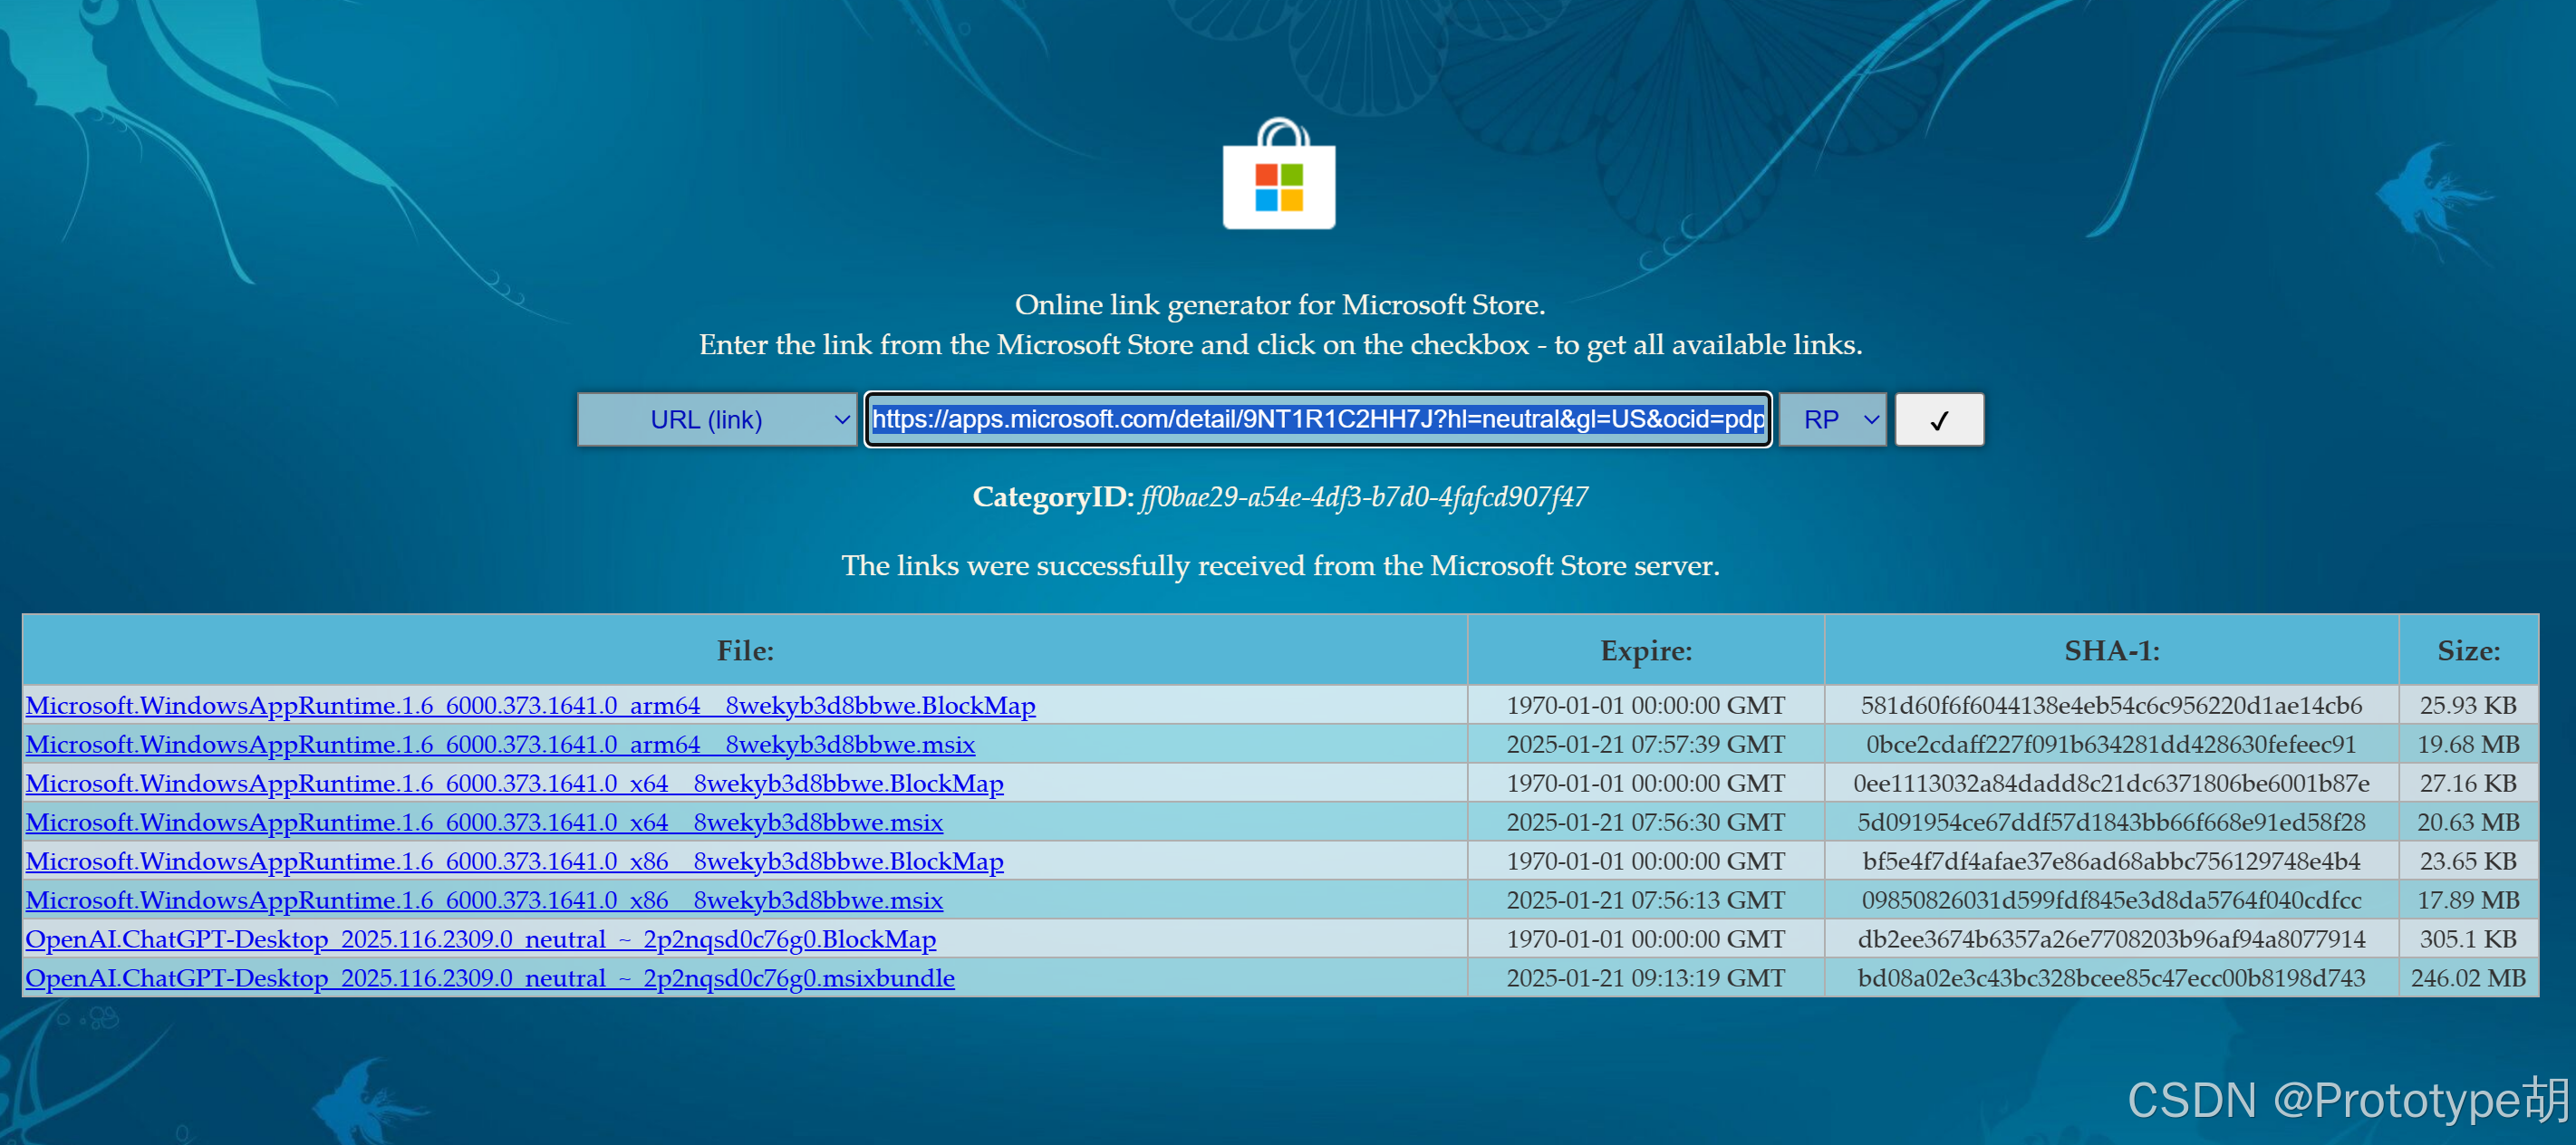2576x1145 pixels.
Task: Click the 246.02 MB size cell
Action: click(2468, 978)
